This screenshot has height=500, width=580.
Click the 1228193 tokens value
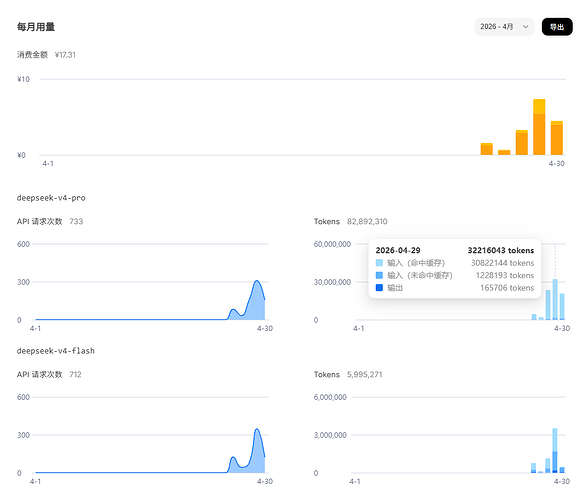coord(505,275)
